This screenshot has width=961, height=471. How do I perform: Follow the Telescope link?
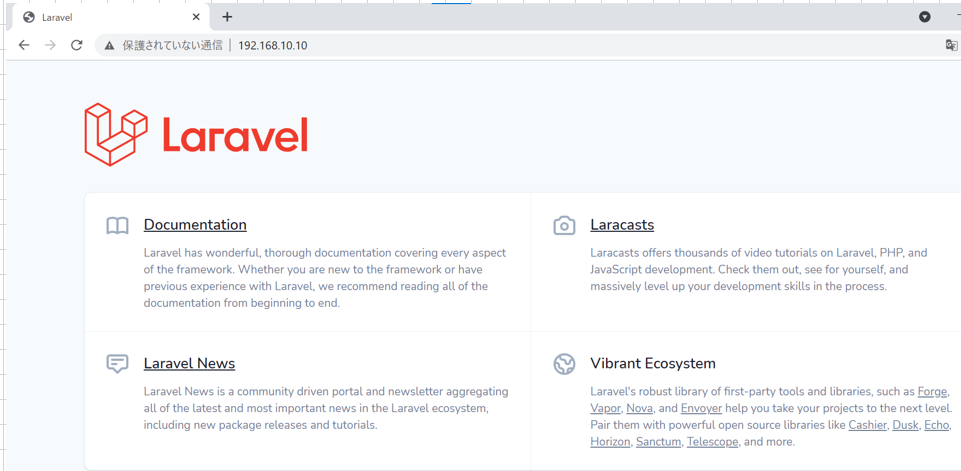713,441
